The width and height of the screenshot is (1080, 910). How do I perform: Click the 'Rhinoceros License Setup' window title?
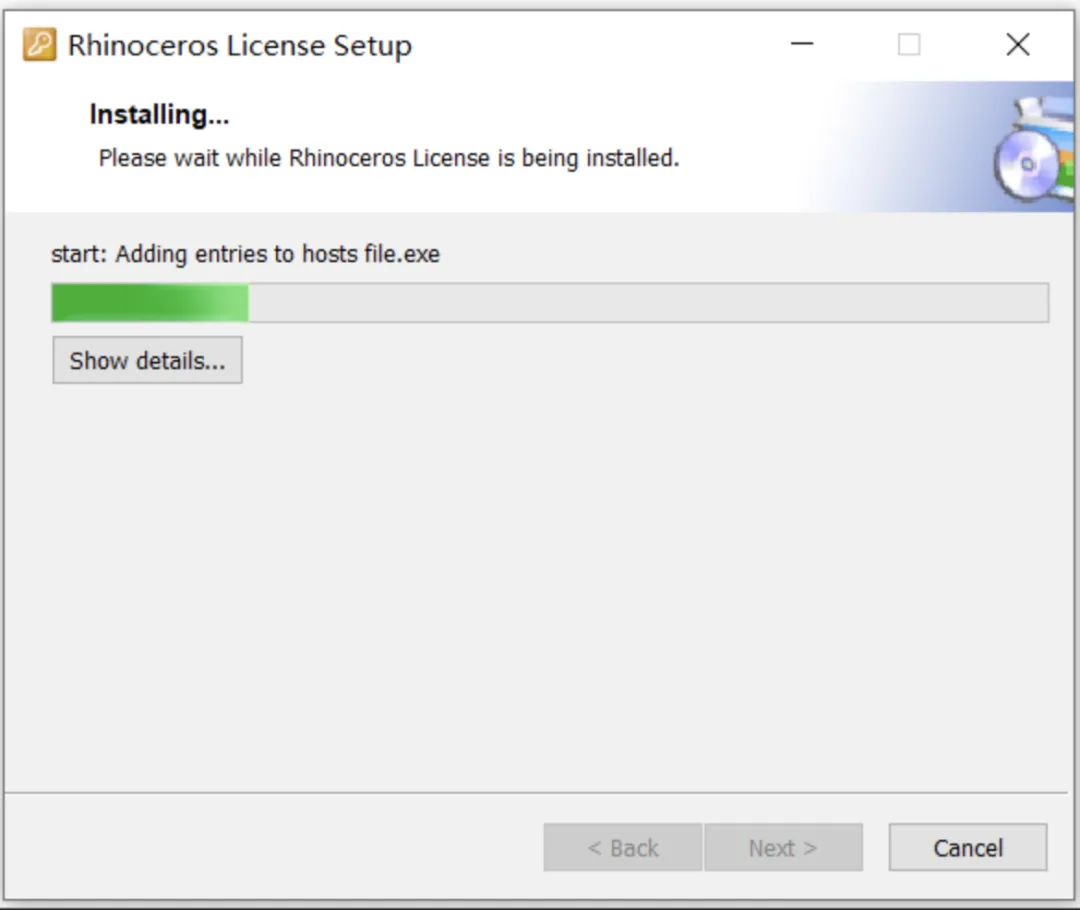point(240,45)
